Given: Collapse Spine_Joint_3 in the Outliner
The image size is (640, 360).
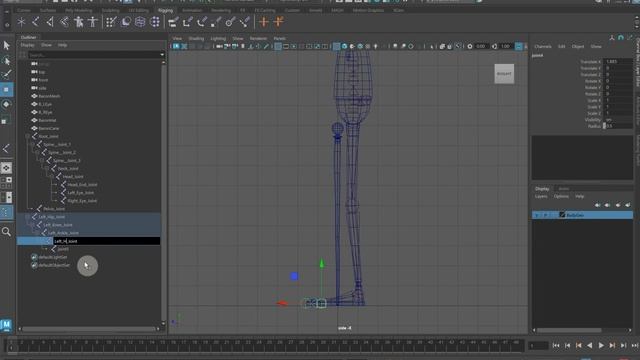Looking at the screenshot, I should click(42, 160).
